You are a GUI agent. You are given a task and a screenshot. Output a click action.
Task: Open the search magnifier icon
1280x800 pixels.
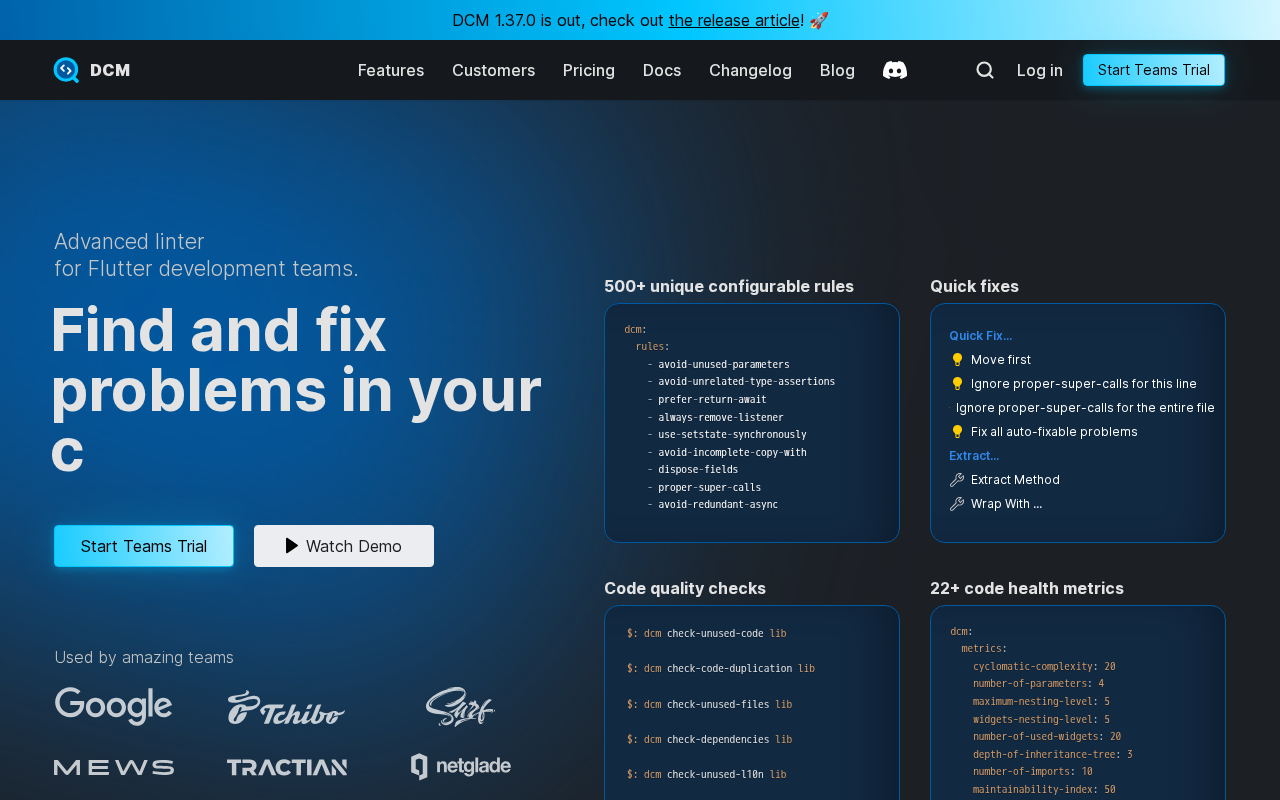point(985,70)
